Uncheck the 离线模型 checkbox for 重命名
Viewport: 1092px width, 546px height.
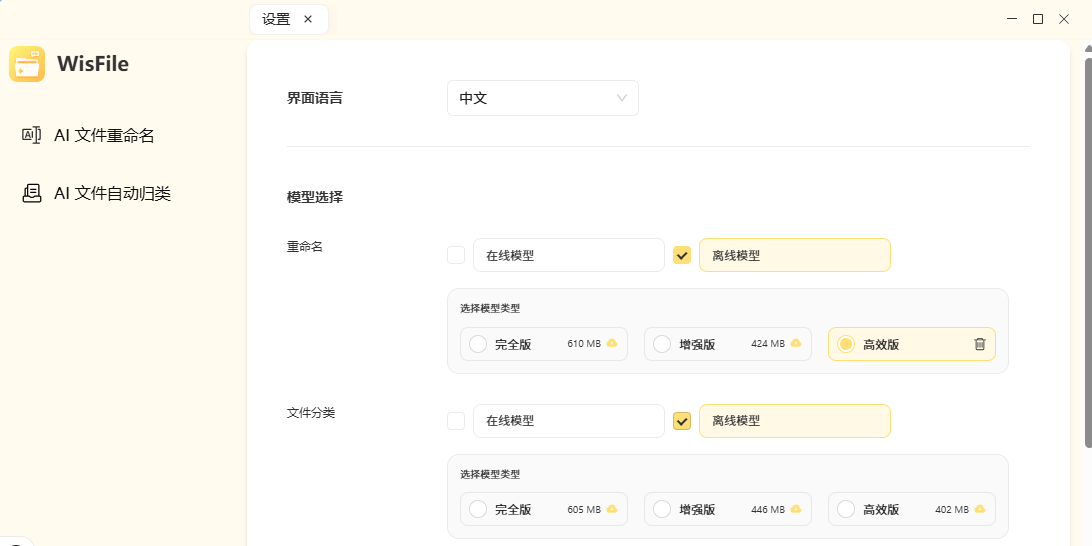pos(682,255)
